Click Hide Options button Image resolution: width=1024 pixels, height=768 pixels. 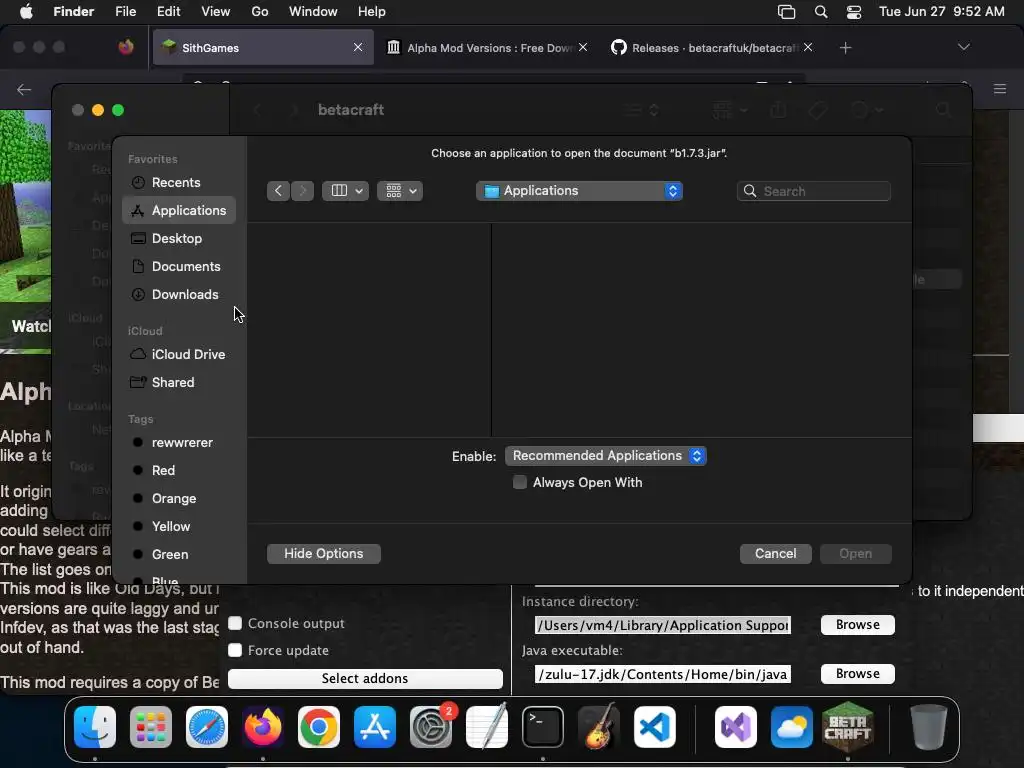point(324,554)
